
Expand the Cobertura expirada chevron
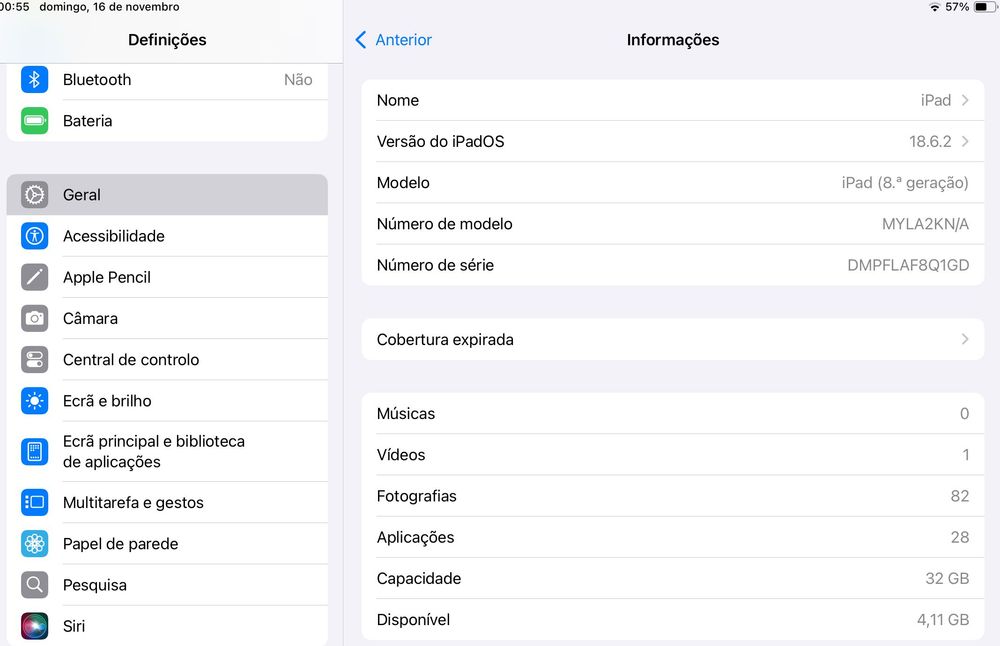pyautogui.click(x=965, y=339)
